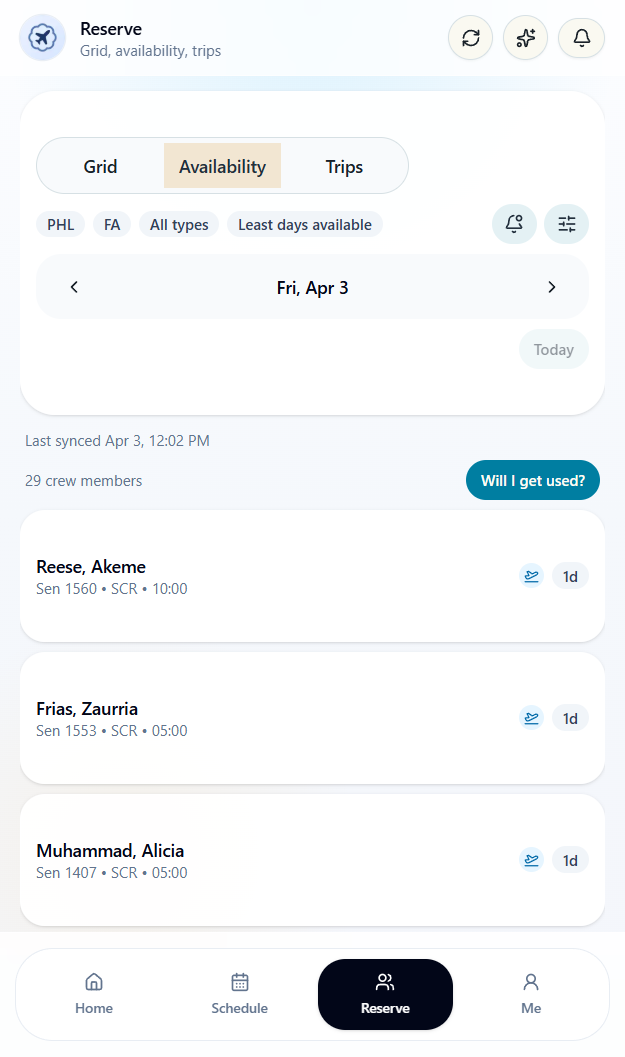Go to previous day with left chevron
The image size is (625, 1057).
74,287
